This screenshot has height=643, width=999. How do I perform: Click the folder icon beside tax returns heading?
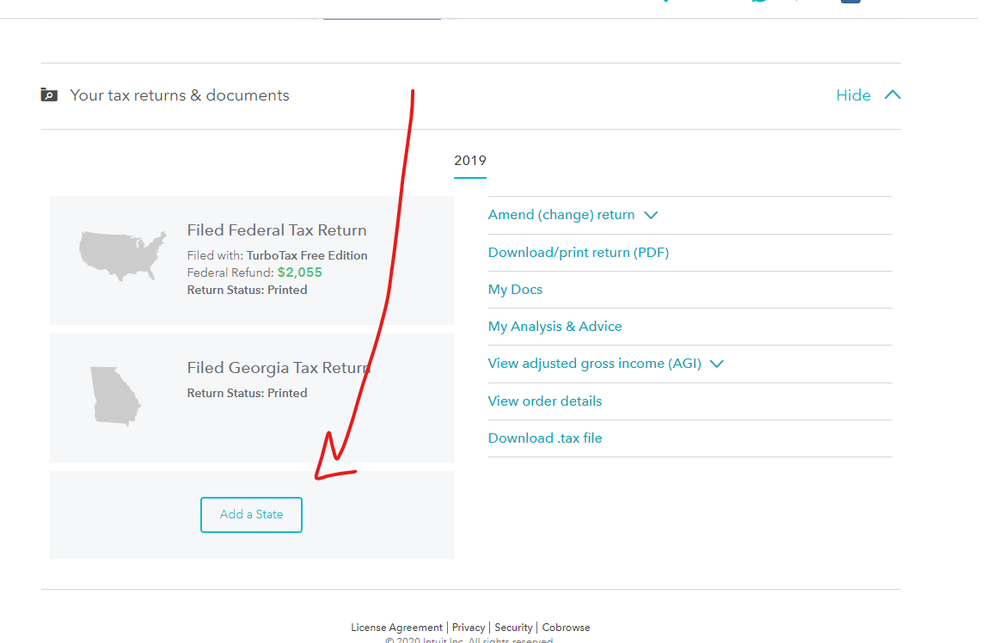coord(49,95)
